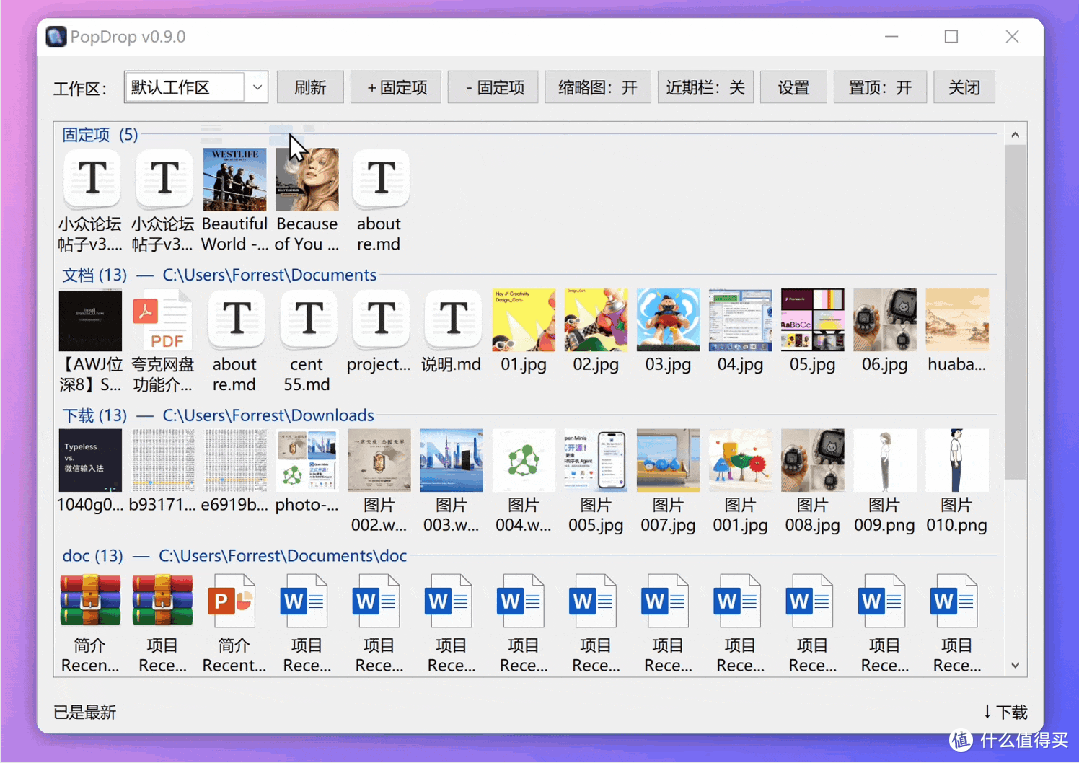Image resolution: width=1079 pixels, height=763 pixels.
Task: Select the huaba... image thumbnail
Action: [957, 320]
